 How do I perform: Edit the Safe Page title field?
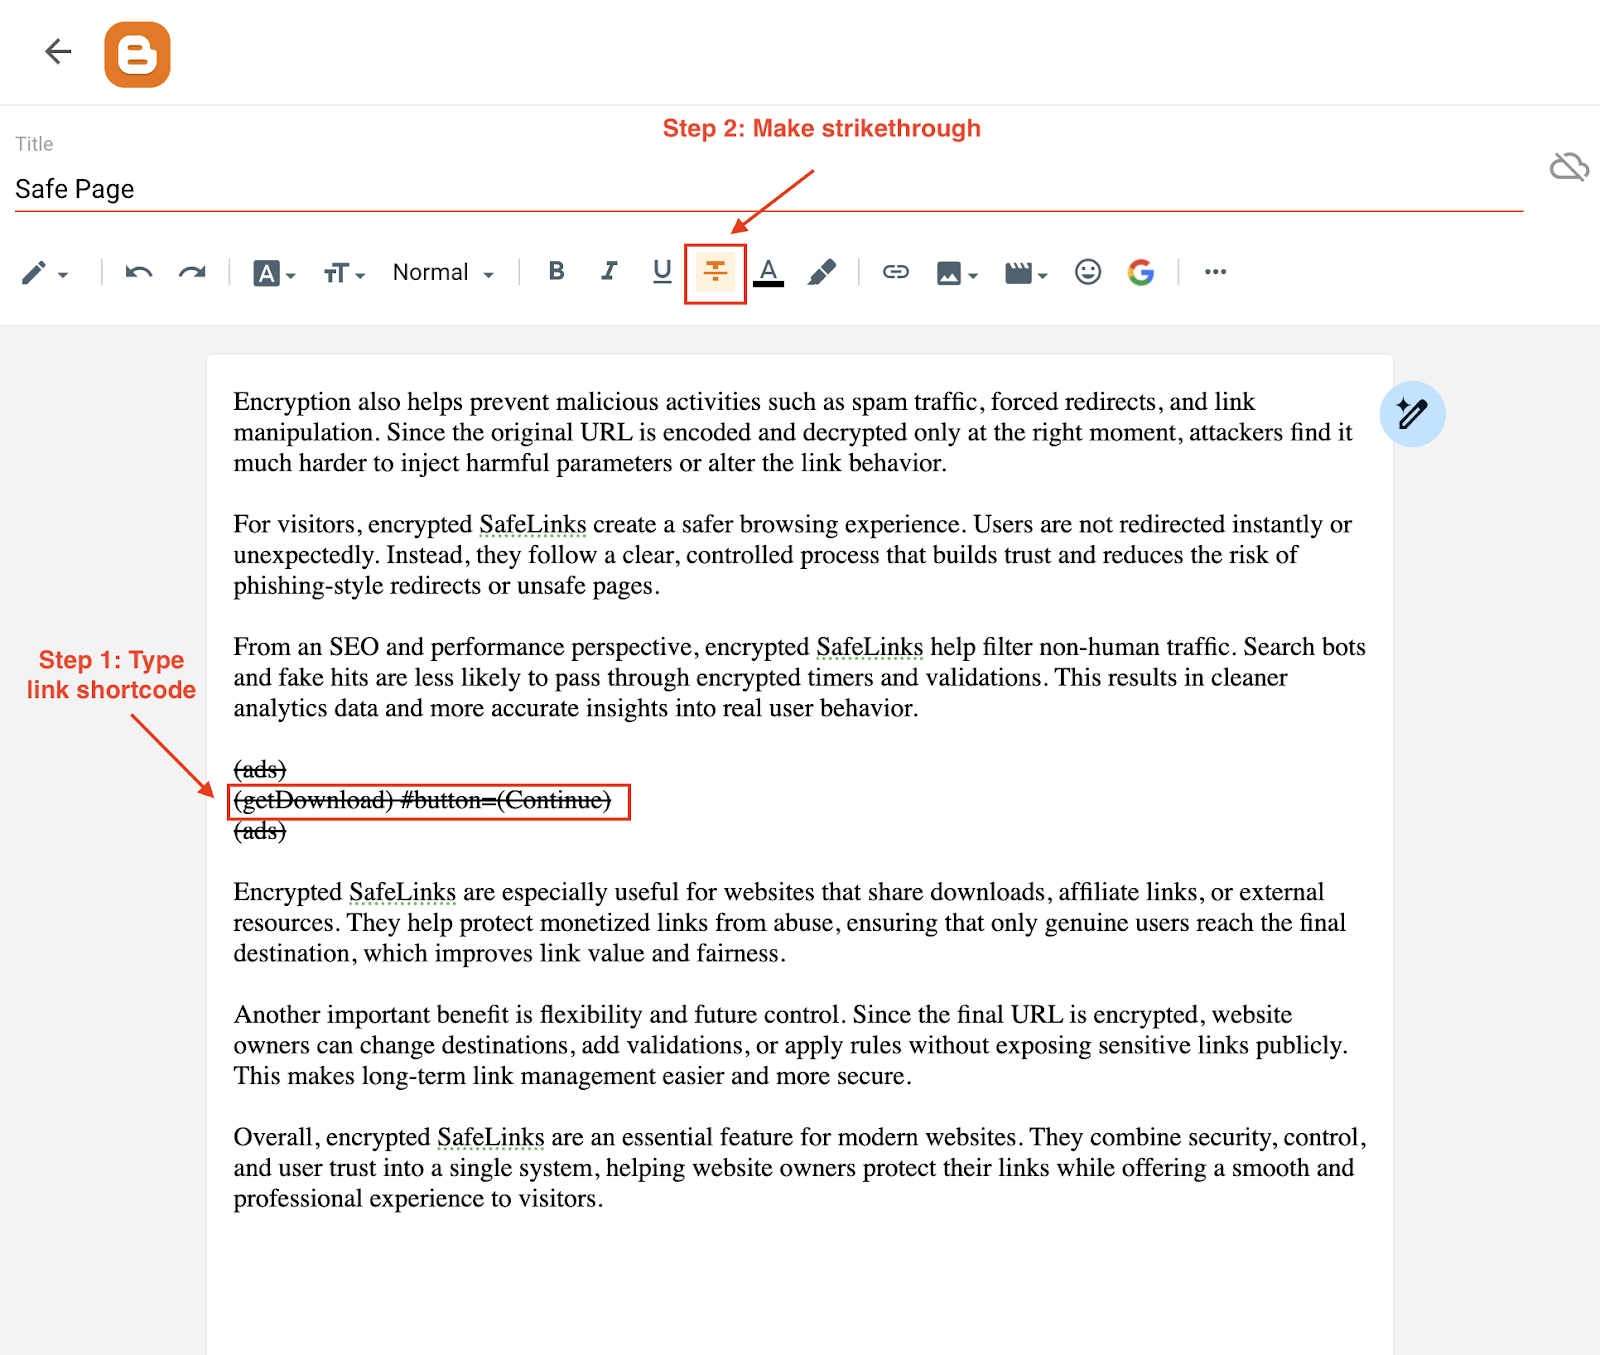tap(768, 189)
